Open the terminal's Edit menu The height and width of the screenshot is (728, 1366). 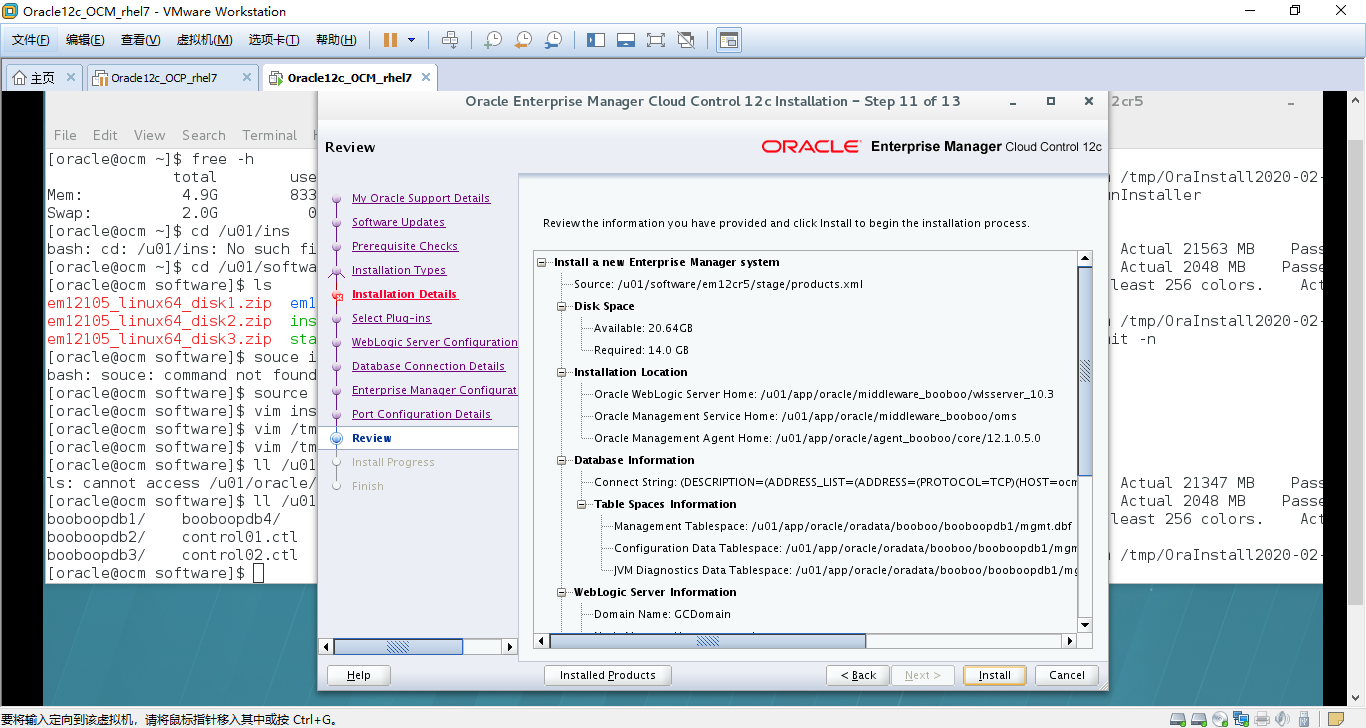[105, 135]
